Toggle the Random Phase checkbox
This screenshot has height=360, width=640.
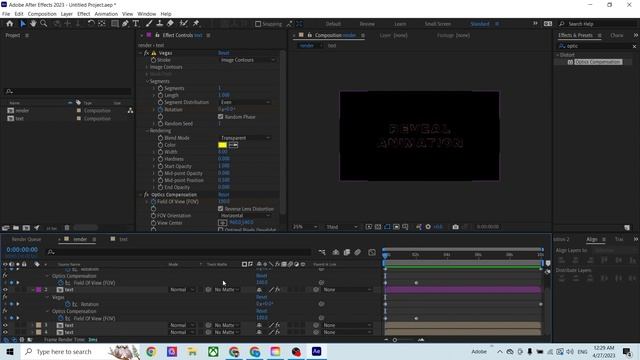pyautogui.click(x=221, y=117)
